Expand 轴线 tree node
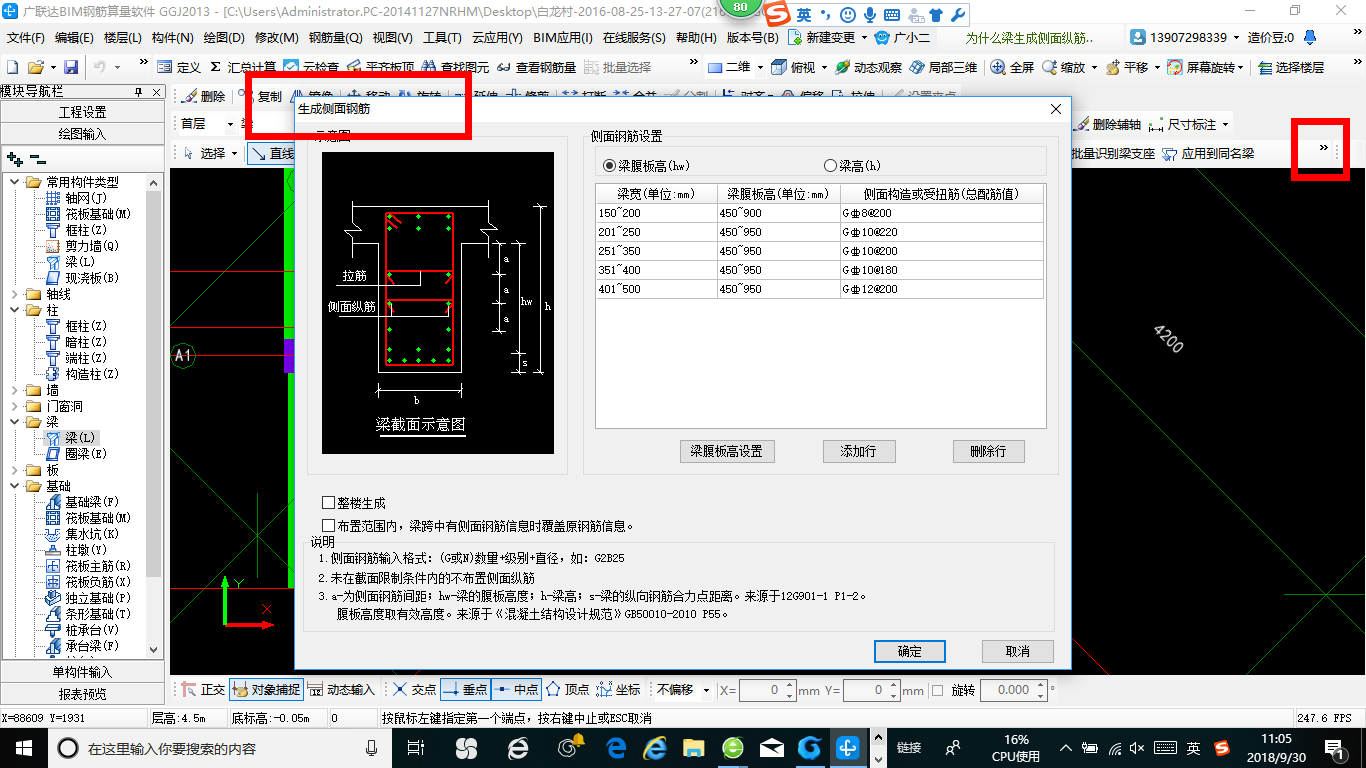This screenshot has height=768, width=1366. point(14,294)
